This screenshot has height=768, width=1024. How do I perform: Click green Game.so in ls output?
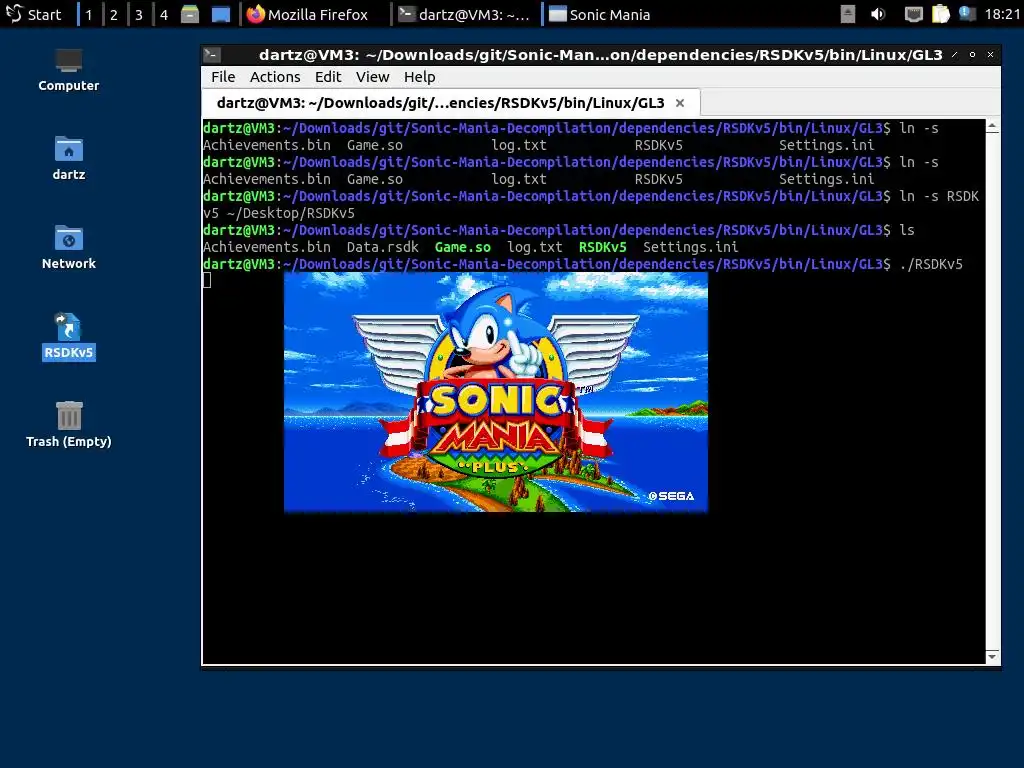462,248
